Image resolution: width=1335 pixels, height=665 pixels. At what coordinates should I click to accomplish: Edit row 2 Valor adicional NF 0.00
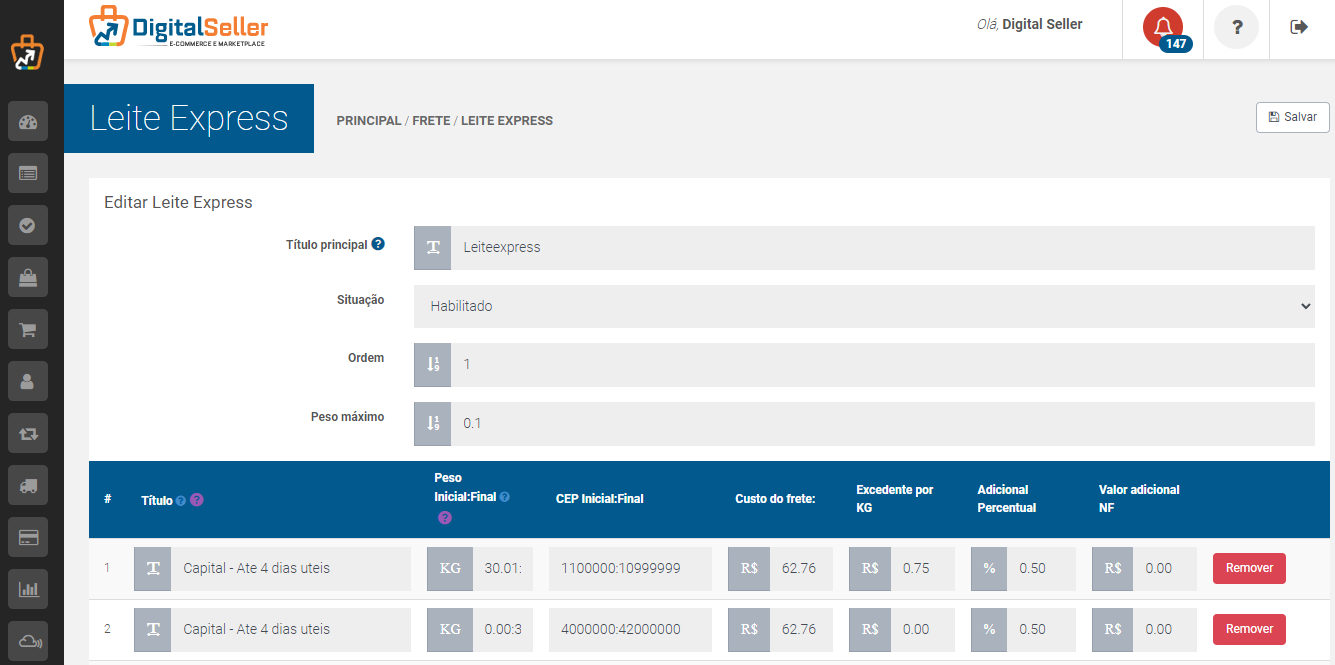[1164, 630]
